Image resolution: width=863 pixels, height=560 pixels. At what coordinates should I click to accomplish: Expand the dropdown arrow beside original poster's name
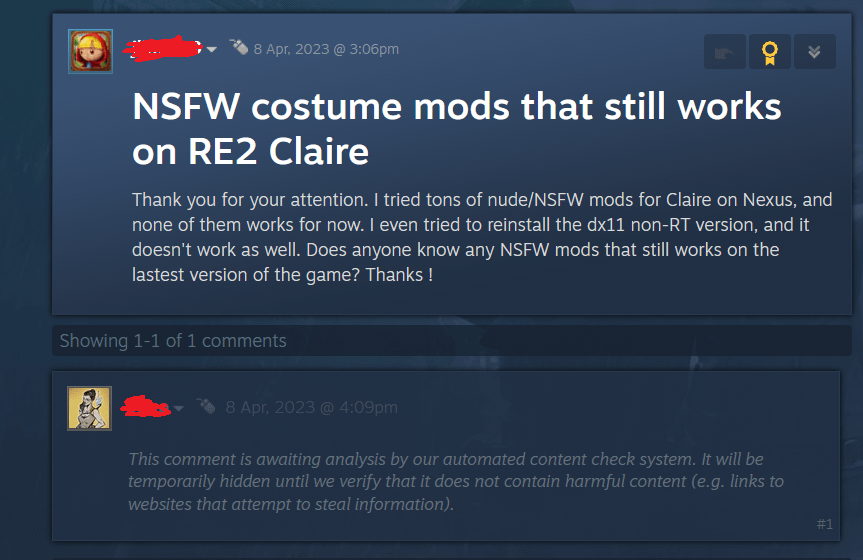[212, 50]
